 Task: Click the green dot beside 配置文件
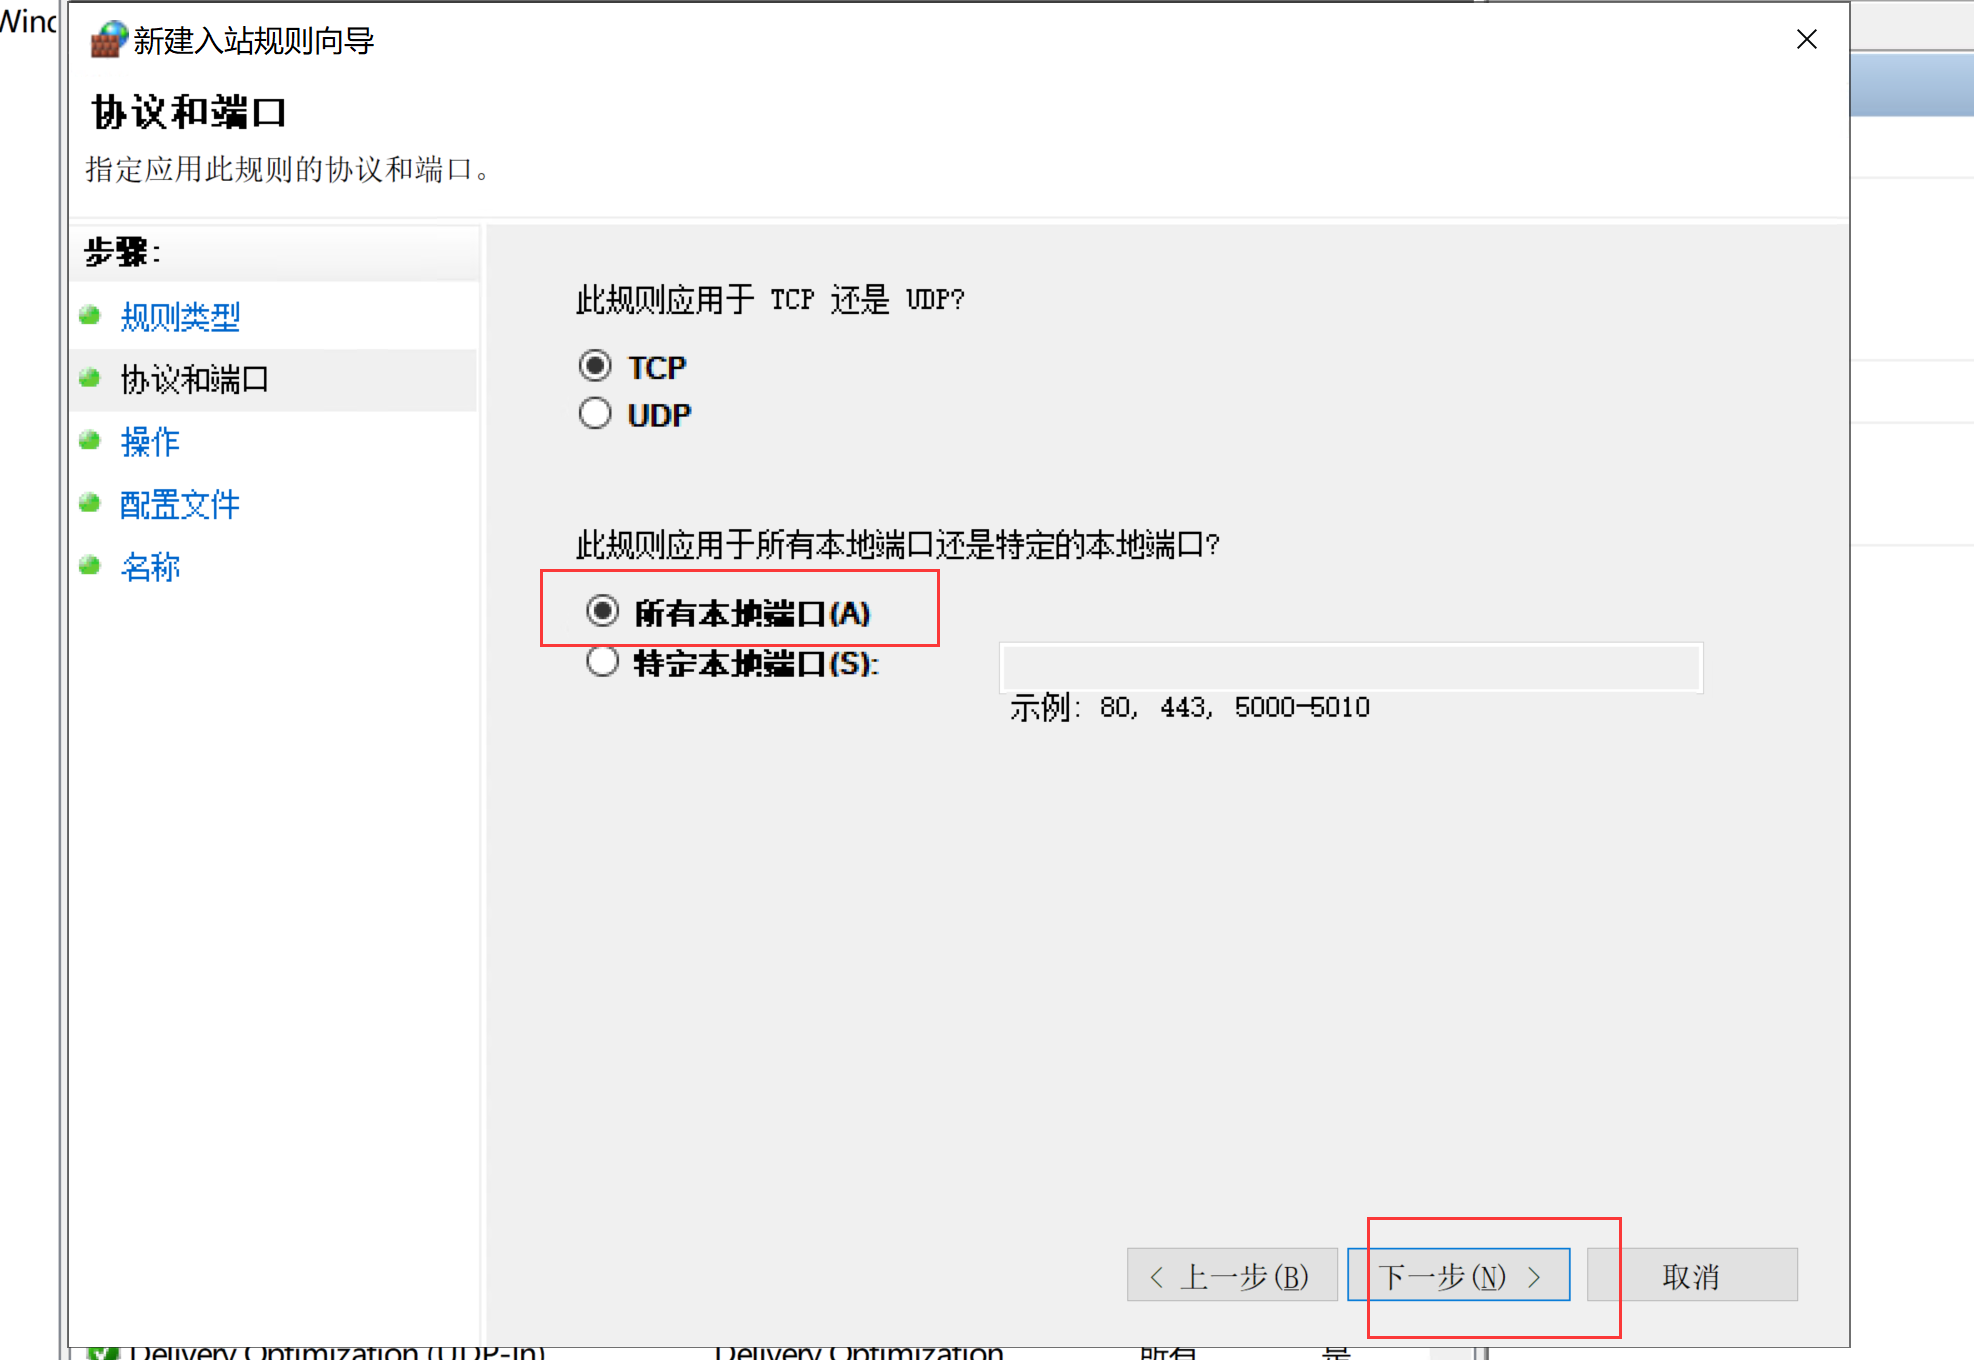(x=90, y=503)
